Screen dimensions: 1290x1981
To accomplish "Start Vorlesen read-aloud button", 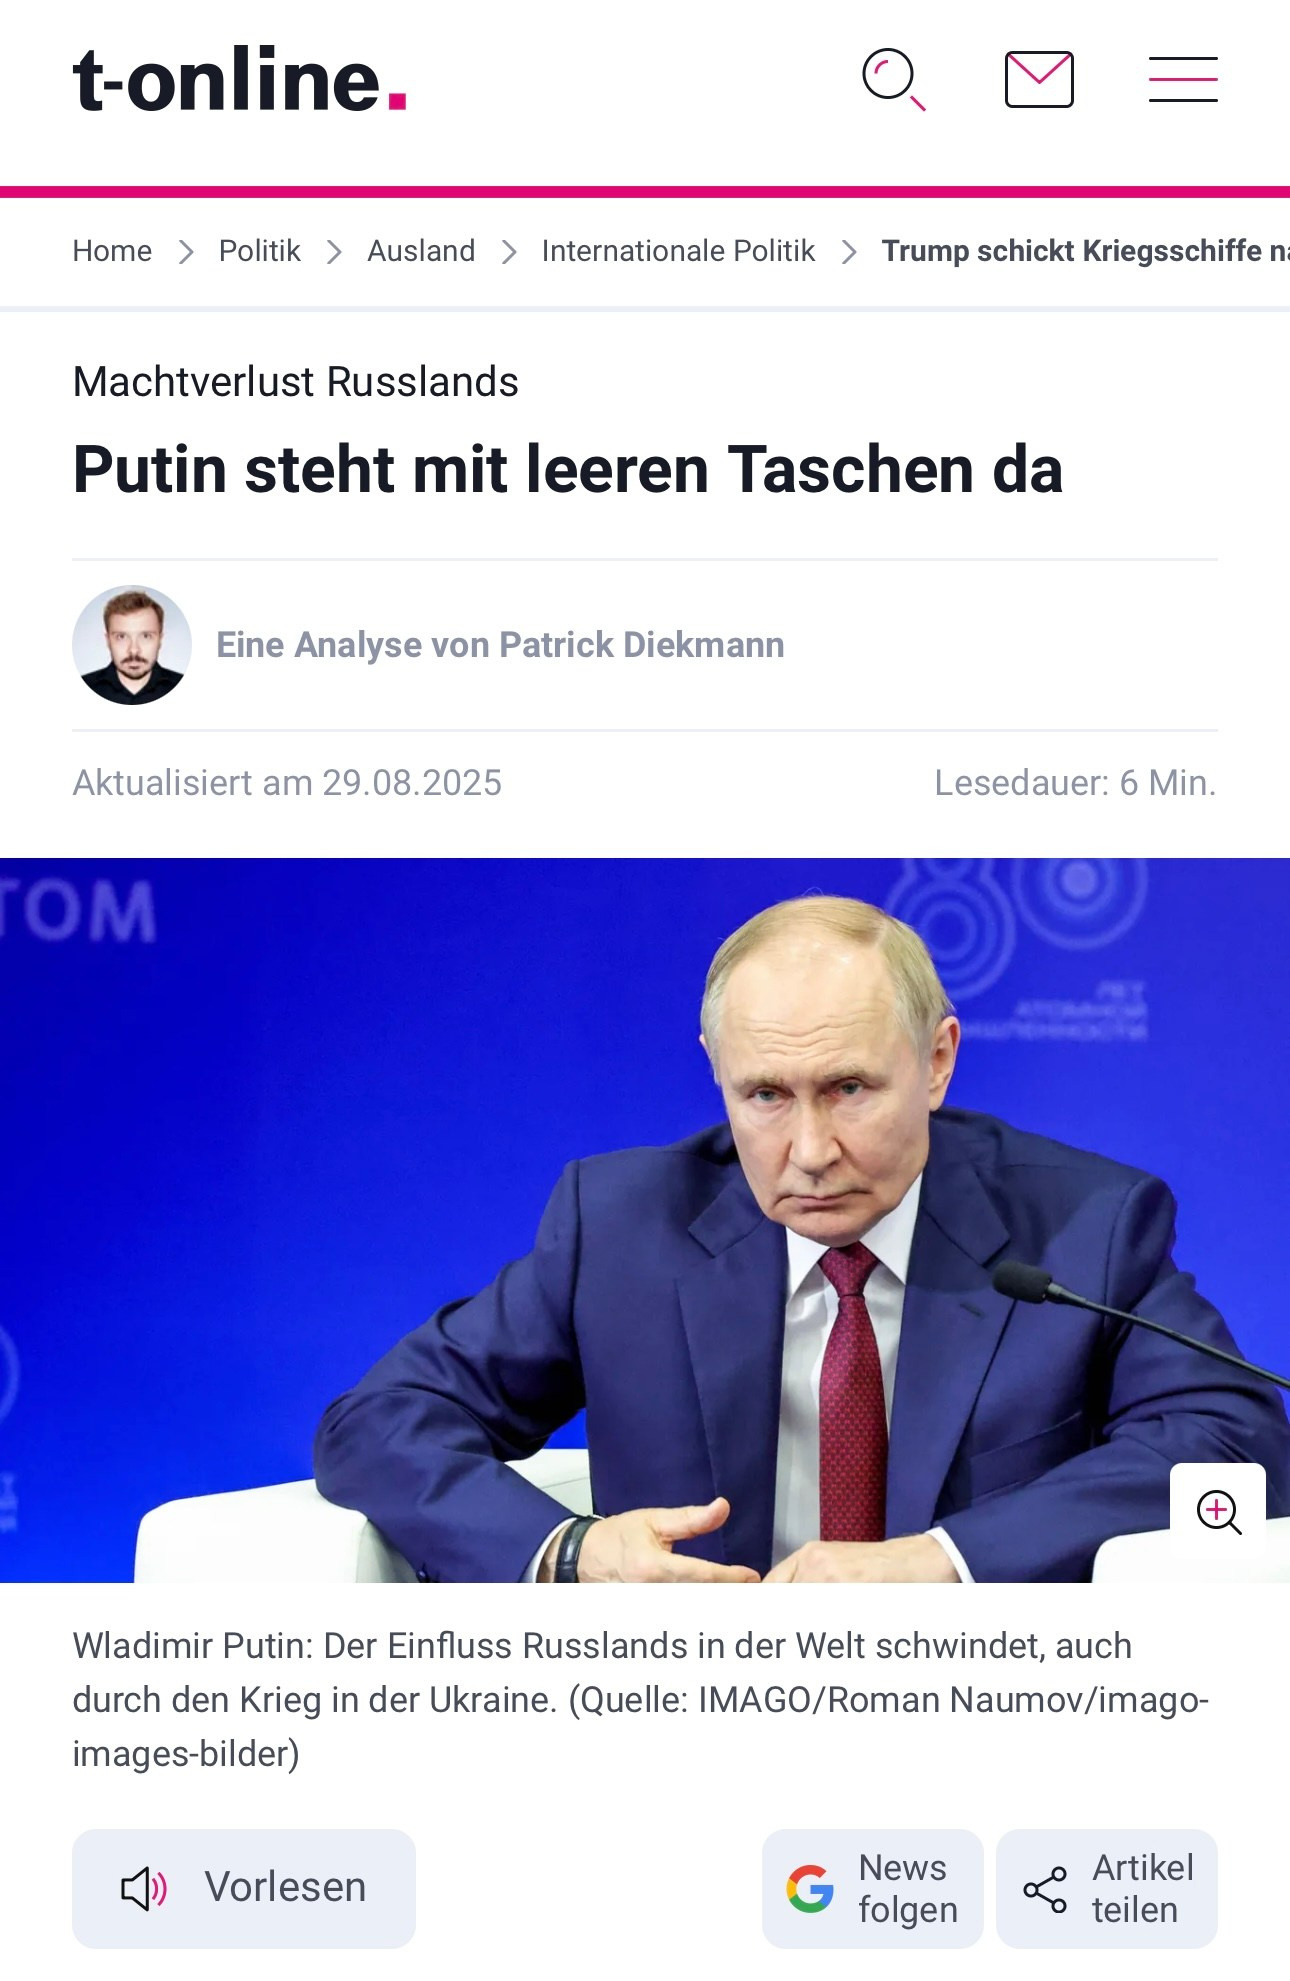I will [244, 1889].
